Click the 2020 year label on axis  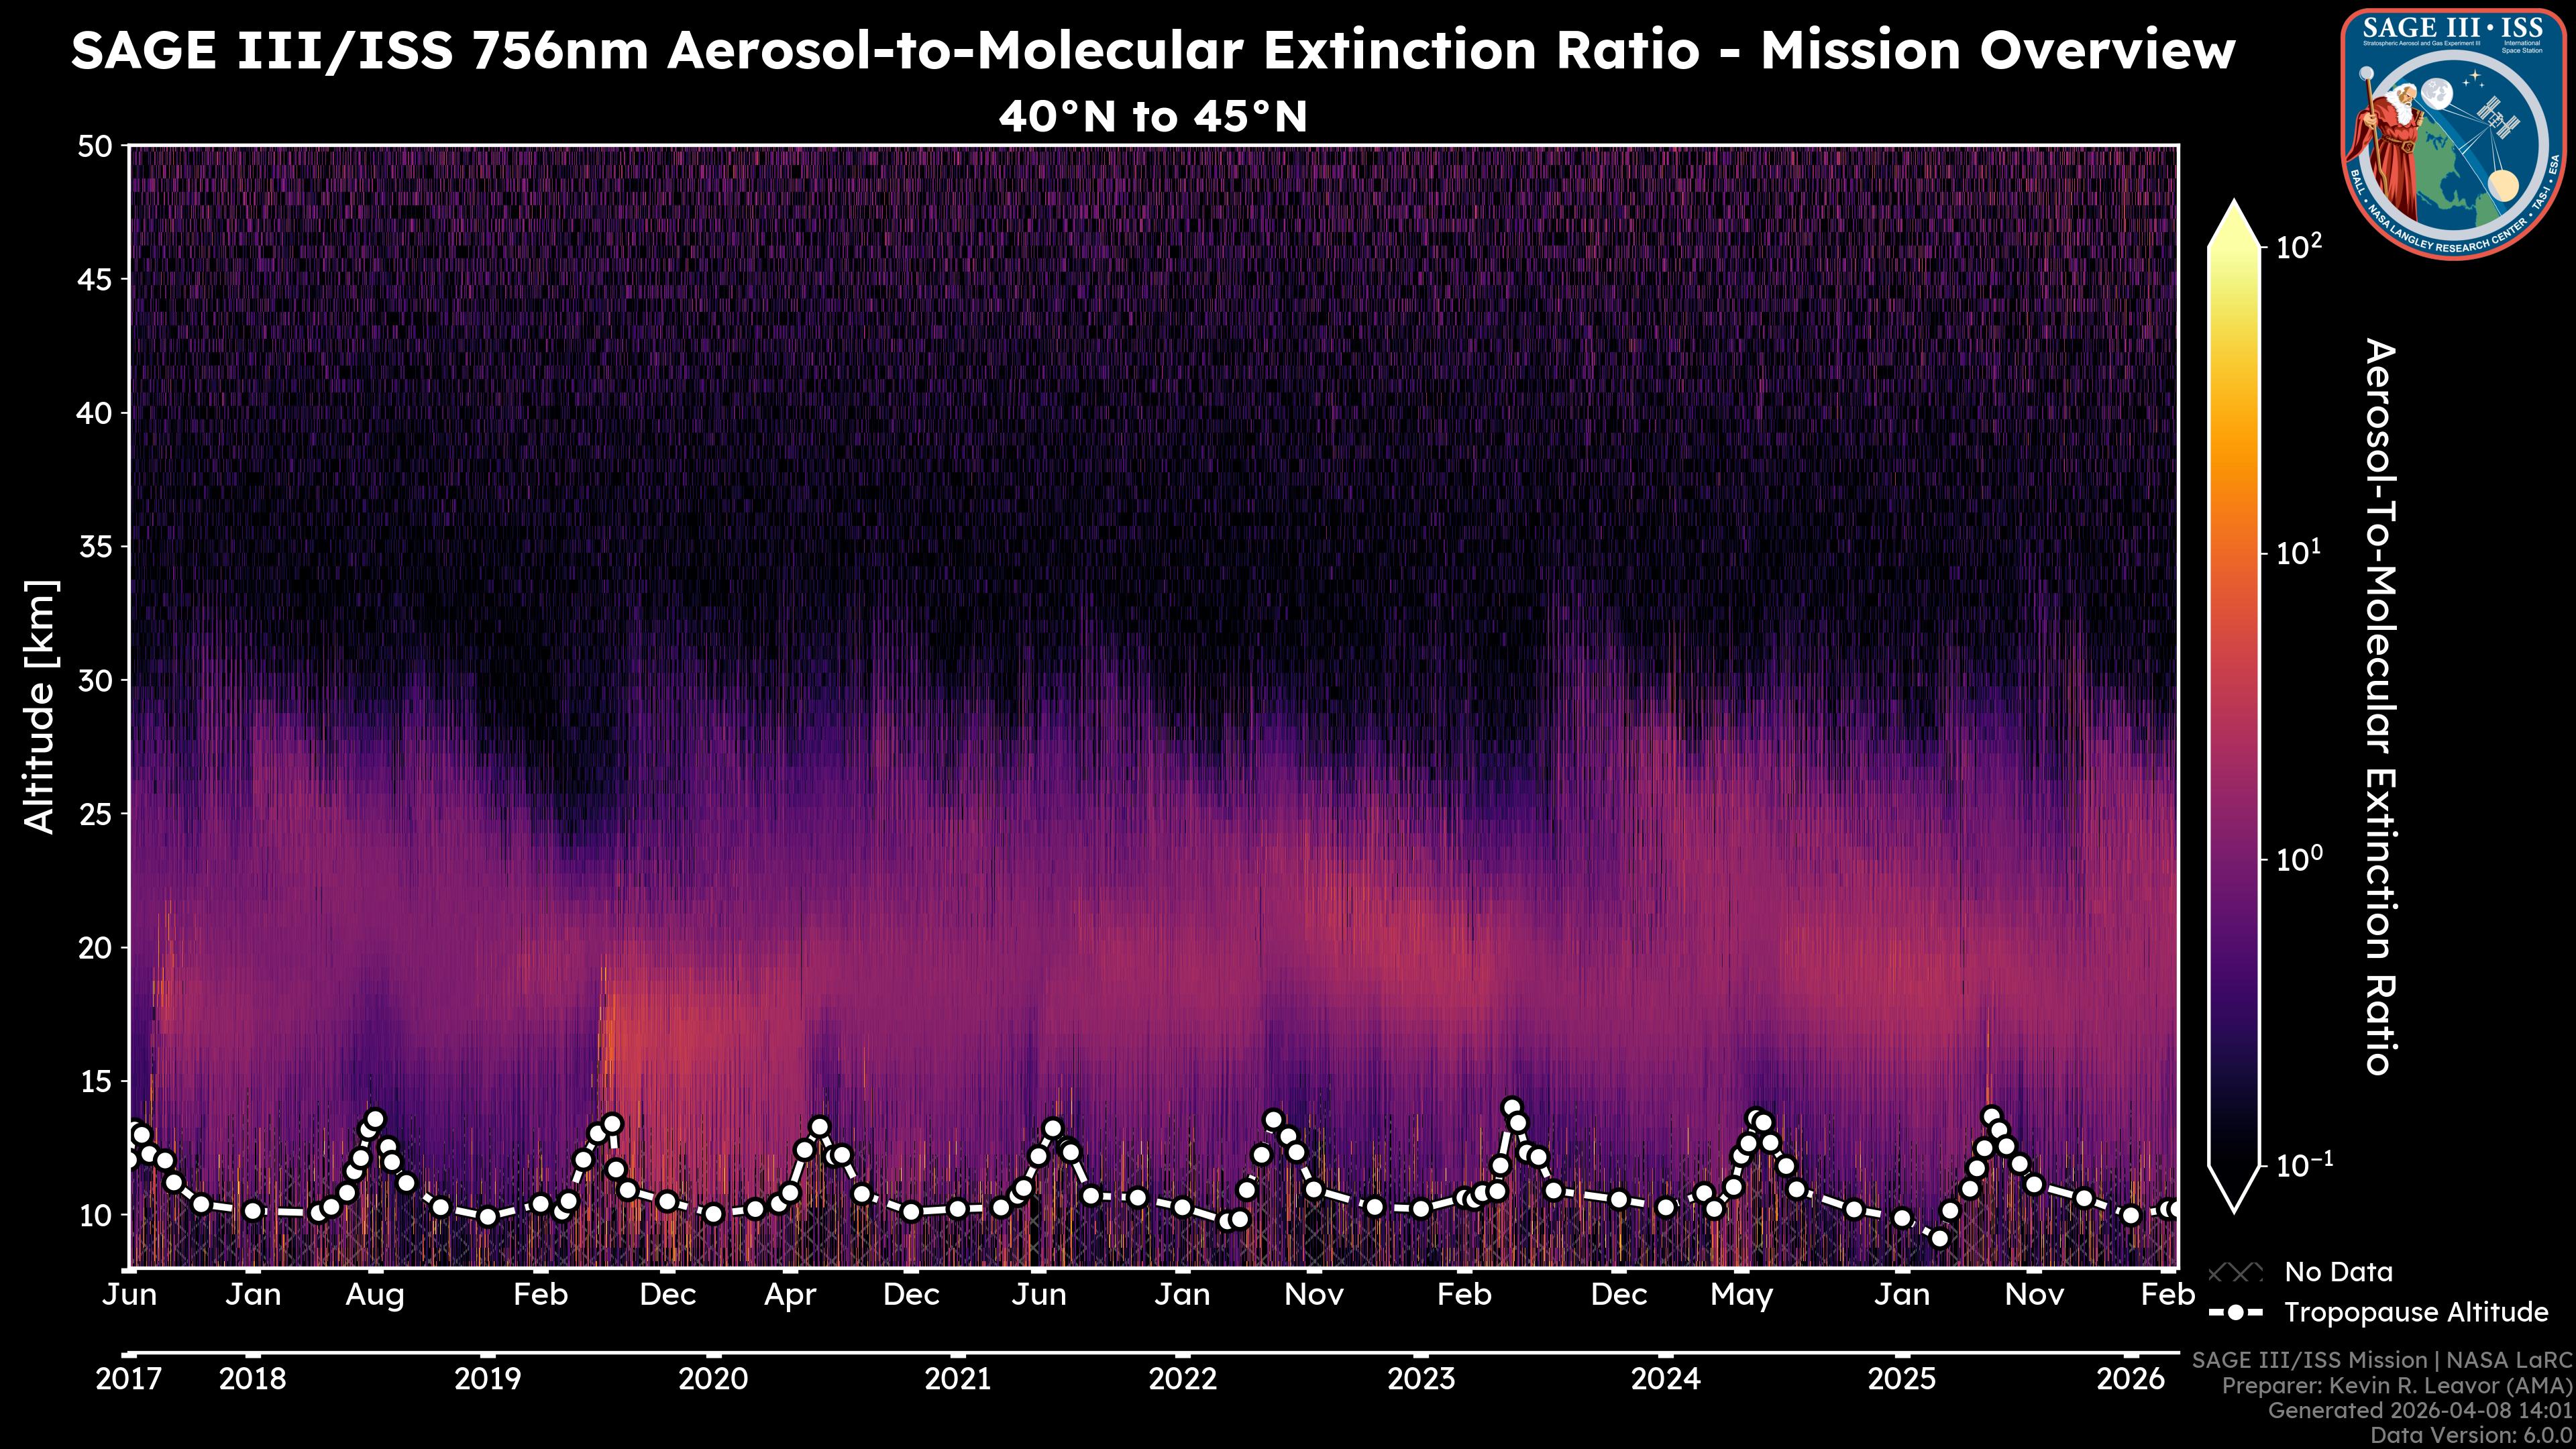point(713,1379)
